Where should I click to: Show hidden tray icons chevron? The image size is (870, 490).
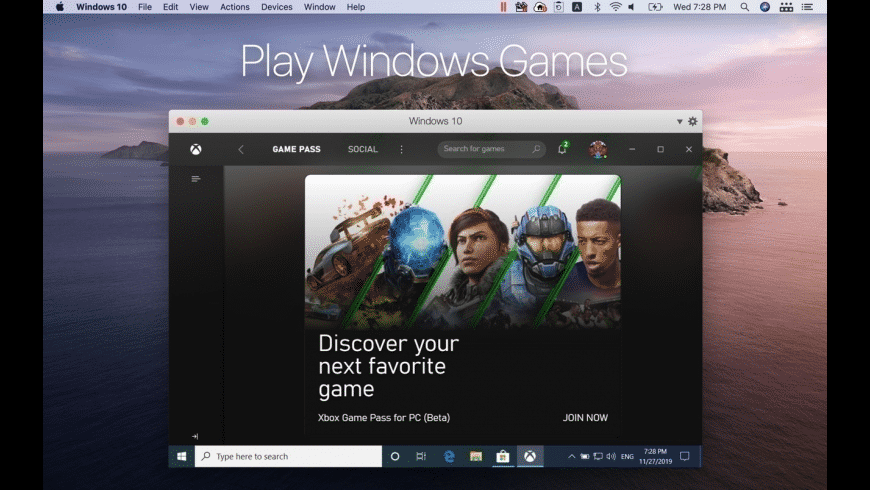click(x=571, y=456)
